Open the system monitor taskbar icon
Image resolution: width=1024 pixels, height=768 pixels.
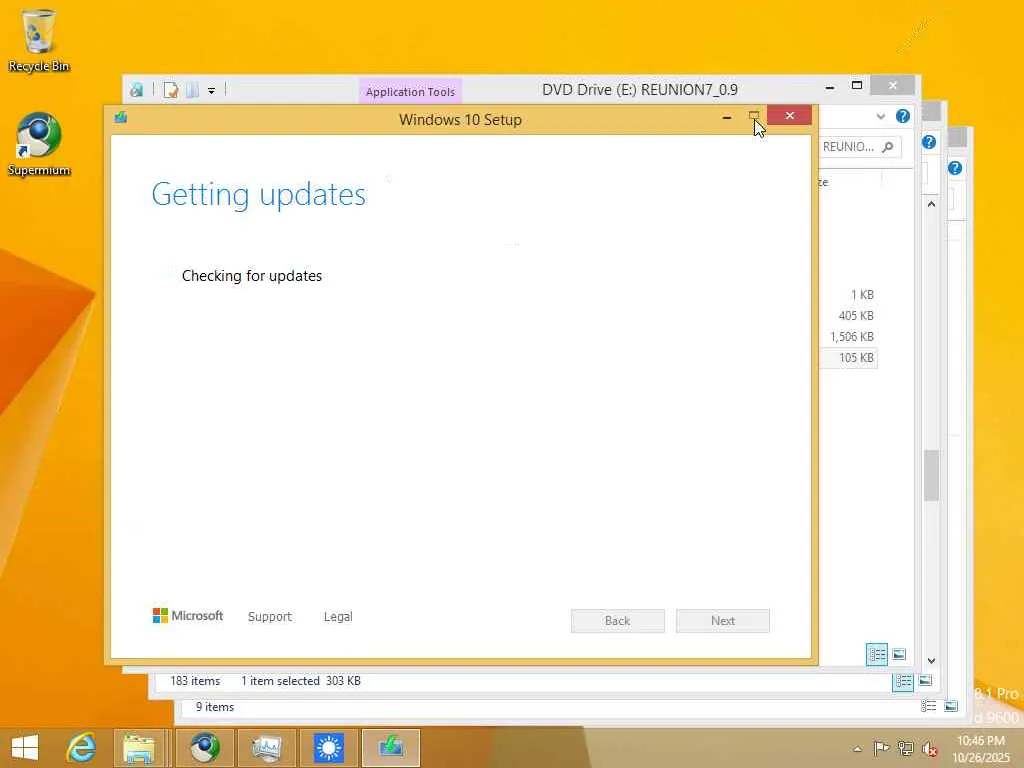pos(266,748)
